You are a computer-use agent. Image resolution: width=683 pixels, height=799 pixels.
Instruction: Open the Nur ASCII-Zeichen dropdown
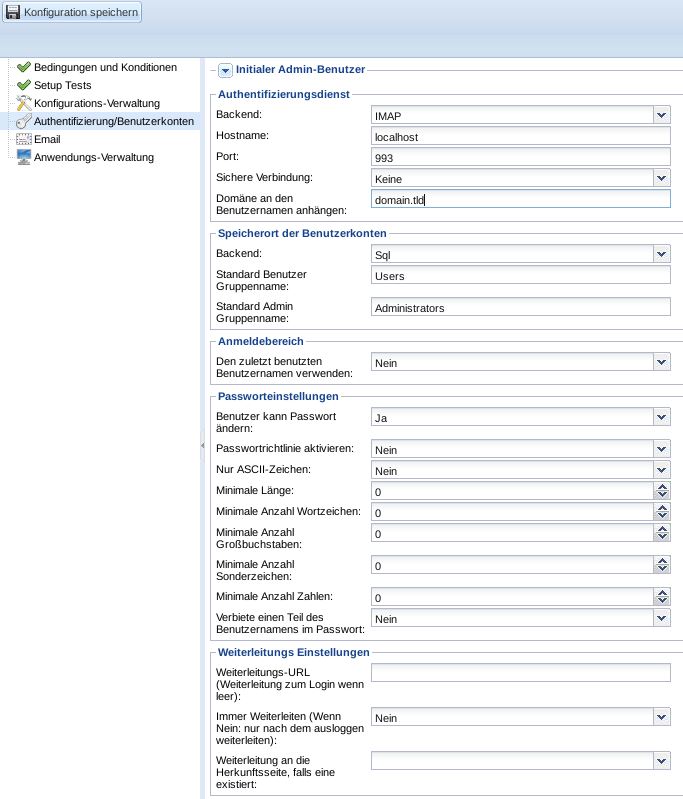[661, 470]
